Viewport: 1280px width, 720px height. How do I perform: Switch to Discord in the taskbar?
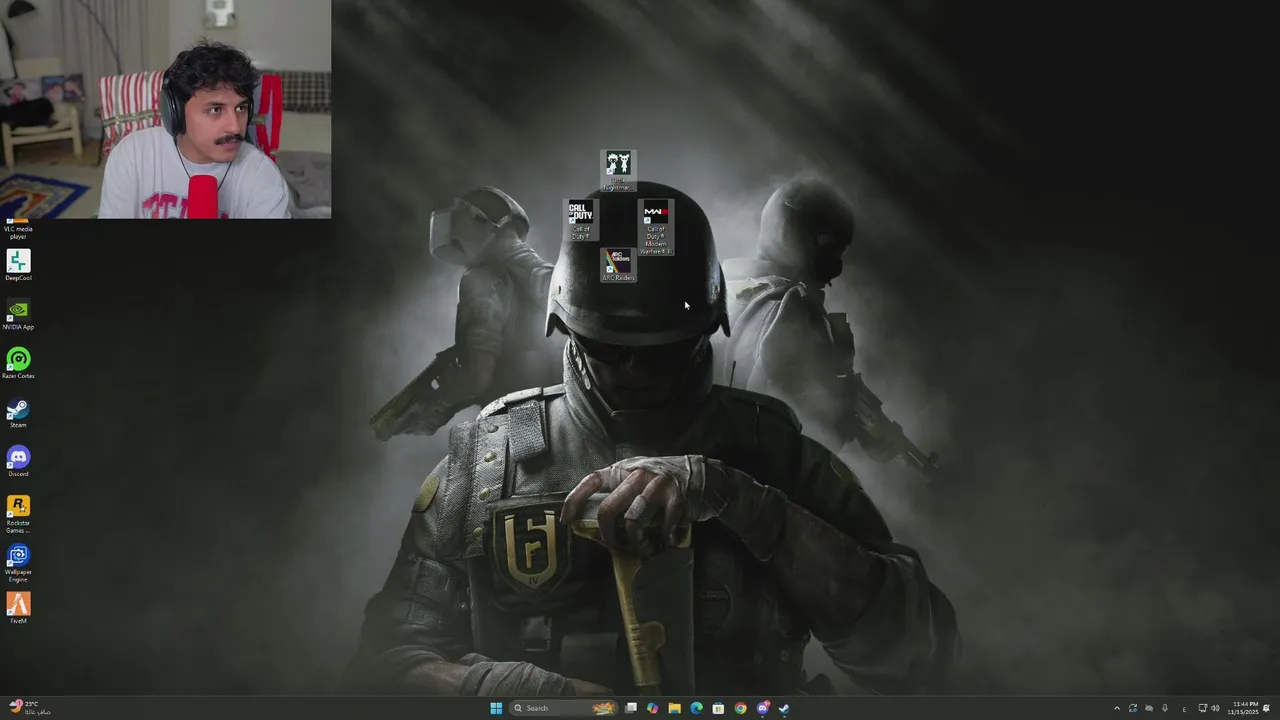click(762, 708)
